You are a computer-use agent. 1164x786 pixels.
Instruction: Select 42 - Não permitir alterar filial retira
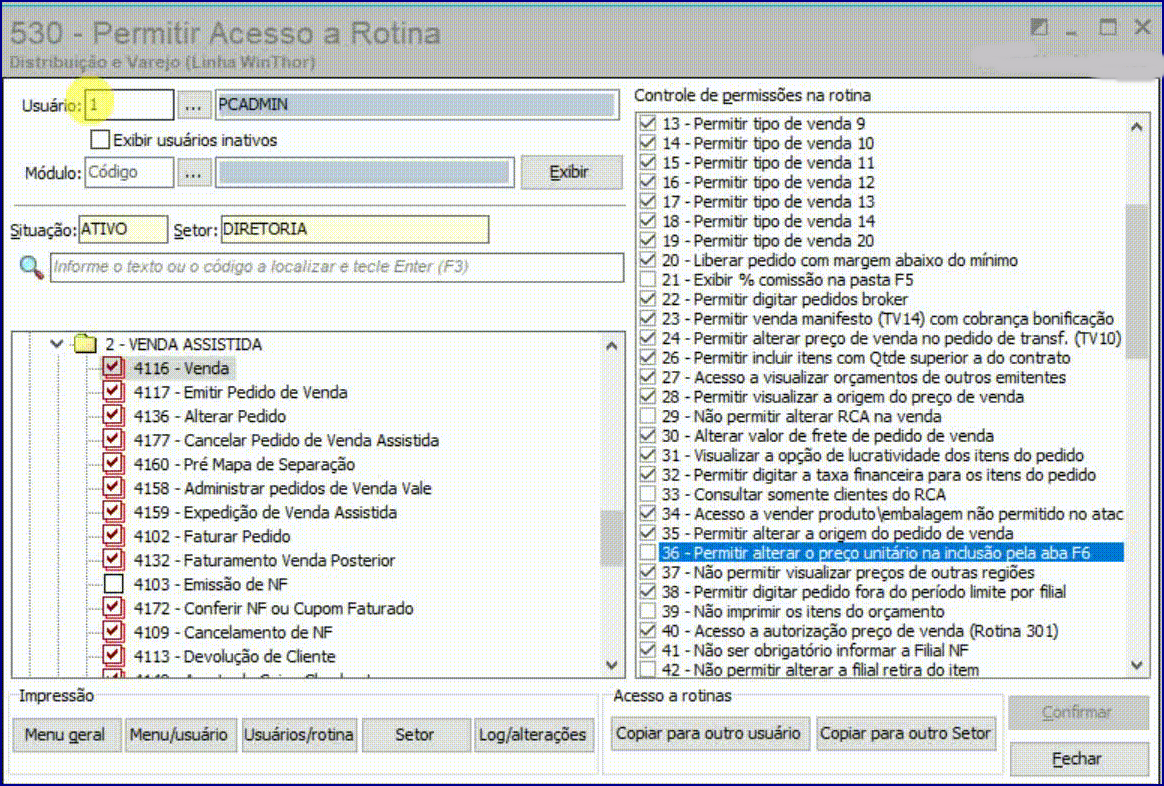[x=820, y=670]
